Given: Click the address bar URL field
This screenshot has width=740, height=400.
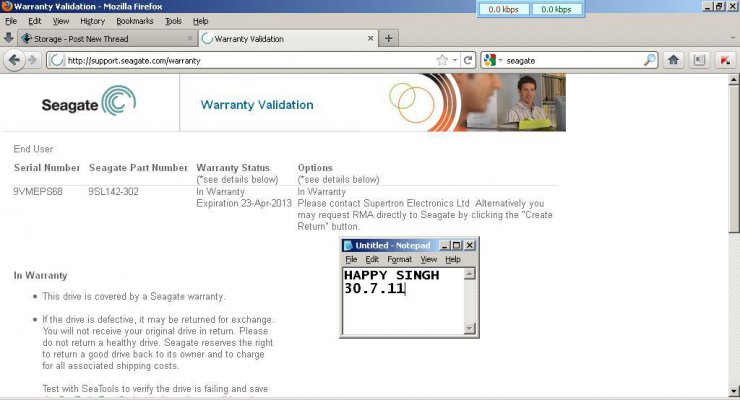Looking at the screenshot, I should tap(250, 60).
